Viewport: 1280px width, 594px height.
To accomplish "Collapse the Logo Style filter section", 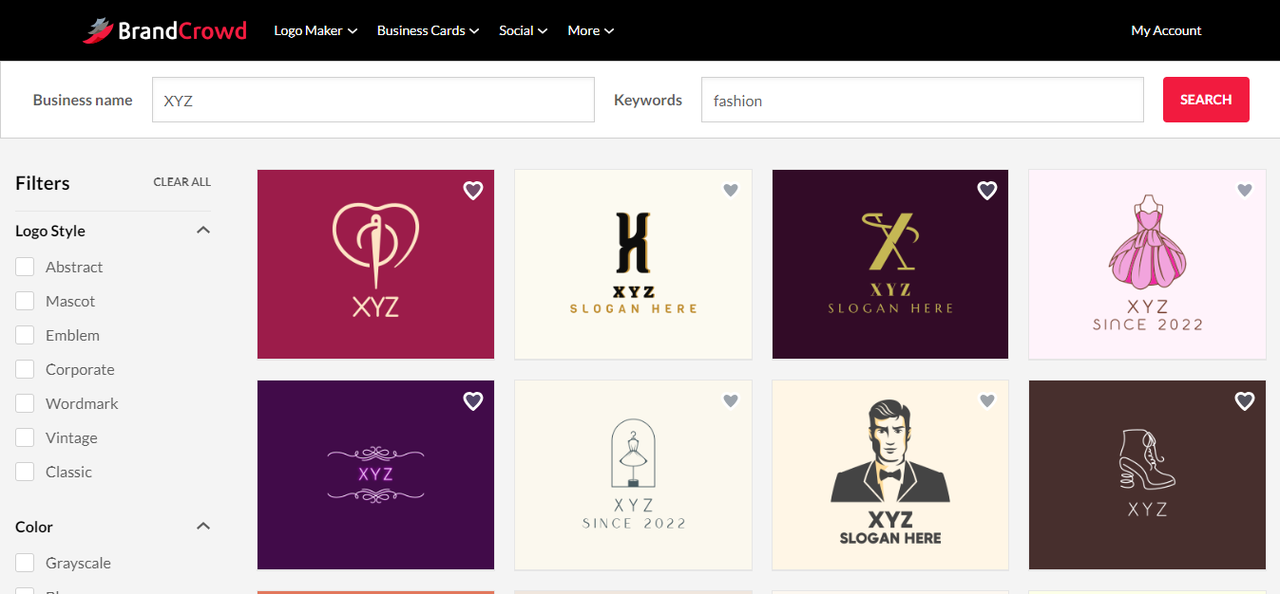I will [203, 230].
